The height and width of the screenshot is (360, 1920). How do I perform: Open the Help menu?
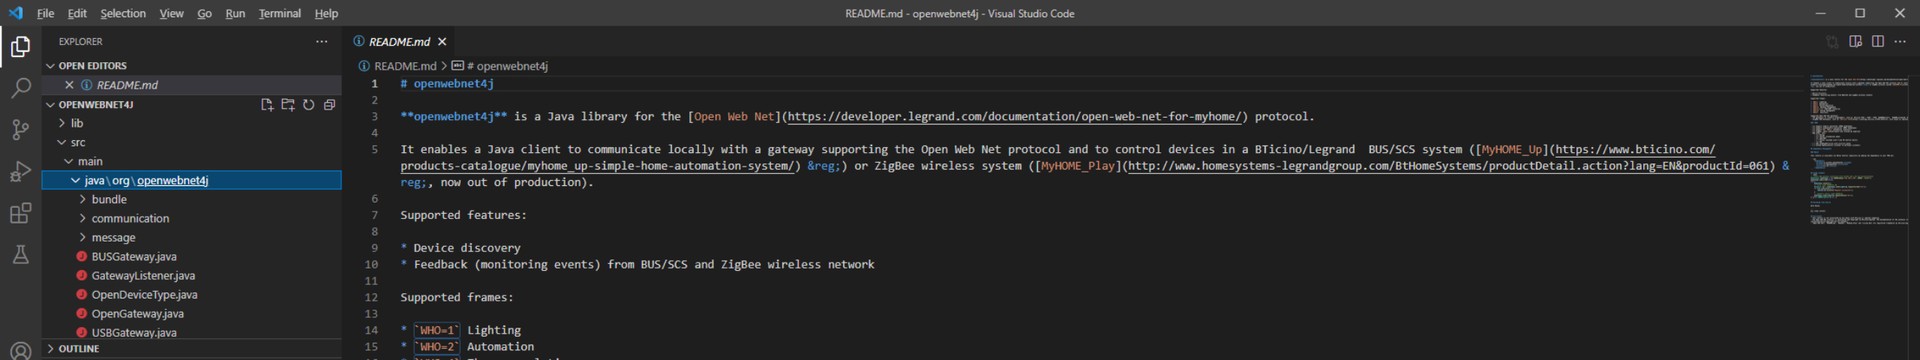tap(326, 13)
